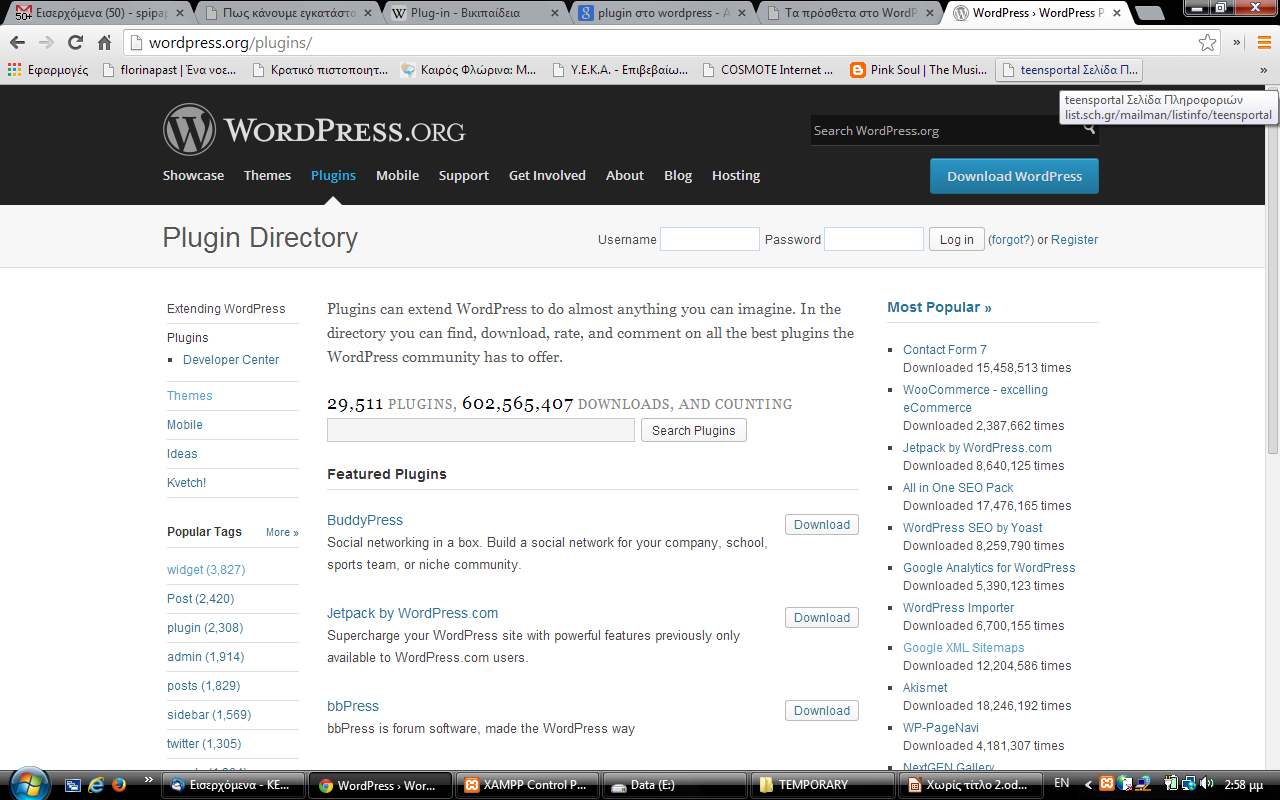1280x800 pixels.
Task: Reload the page with the refresh icon
Action: (x=75, y=43)
